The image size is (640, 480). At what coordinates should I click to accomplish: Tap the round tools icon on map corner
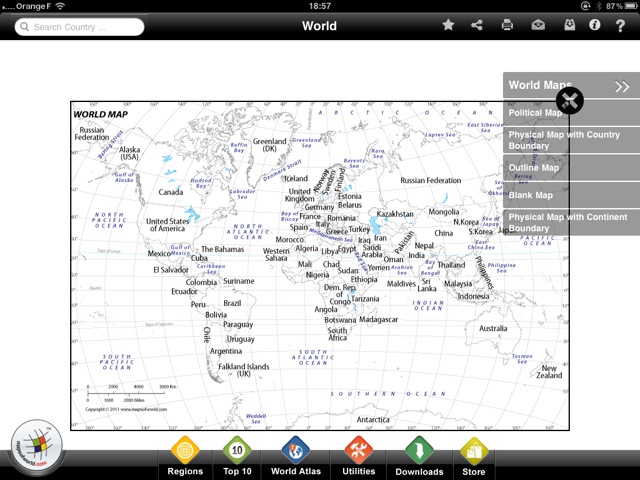(x=568, y=101)
